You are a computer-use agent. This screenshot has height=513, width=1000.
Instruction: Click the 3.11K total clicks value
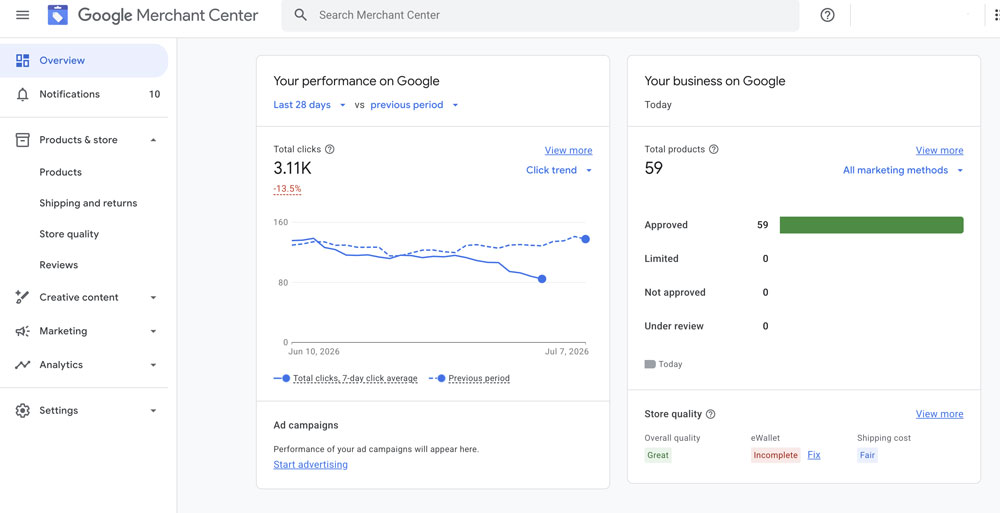pos(292,168)
